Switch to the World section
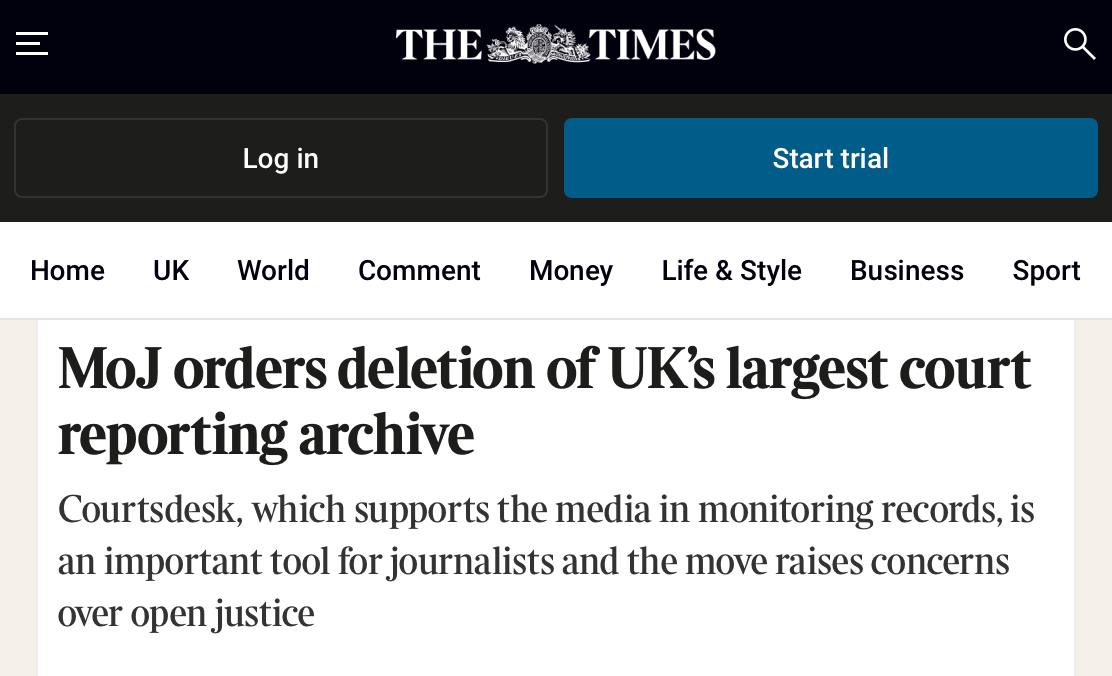This screenshot has height=676, width=1112. pyautogui.click(x=273, y=271)
